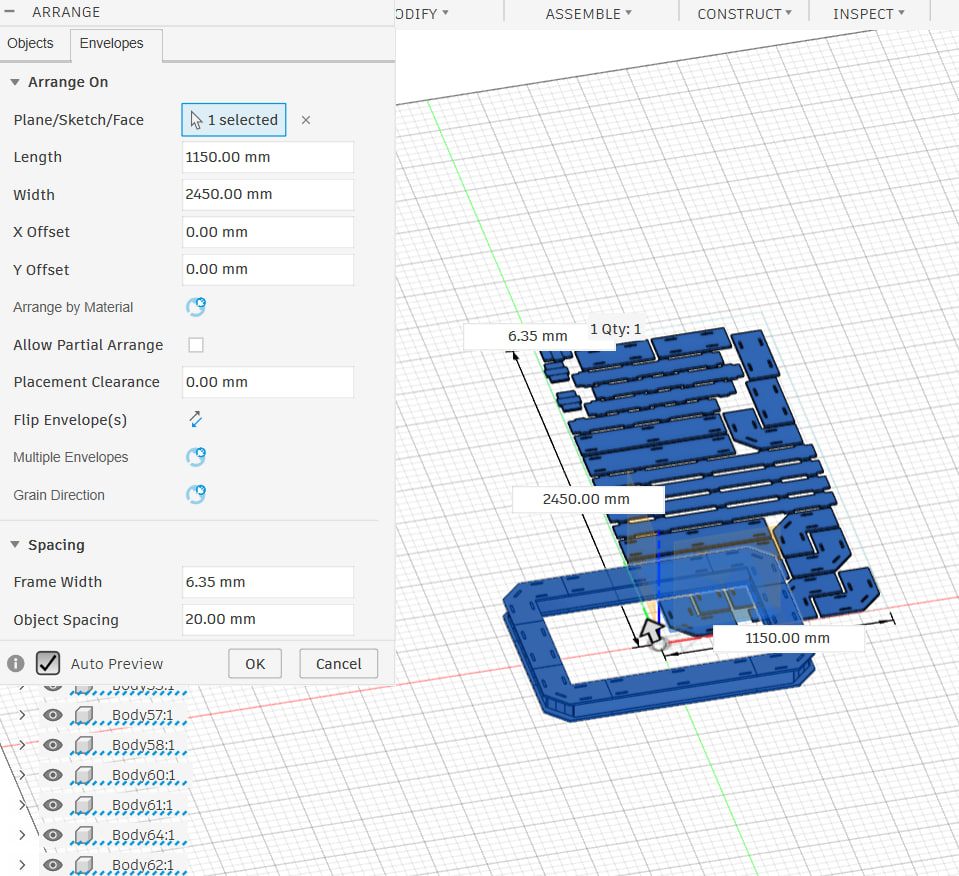Select Body60:1 label in the browser
Image resolution: width=959 pixels, height=876 pixels.
tap(143, 774)
